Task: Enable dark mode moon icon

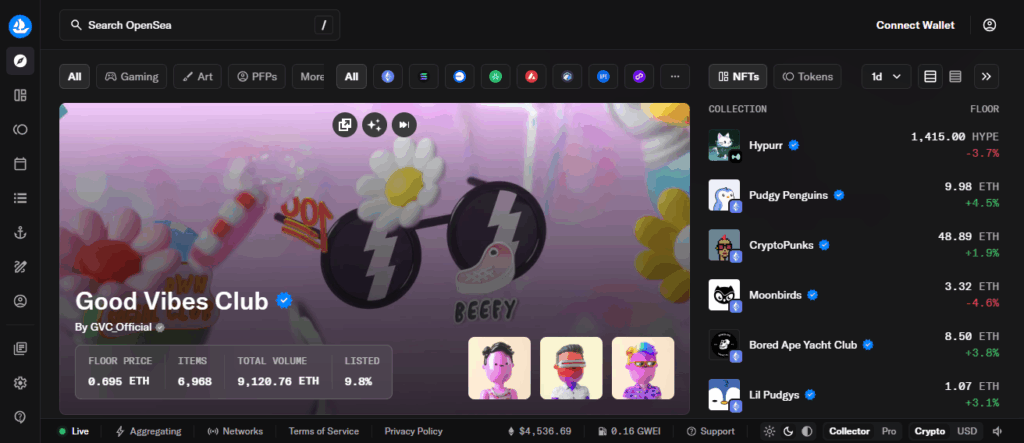Action: [787, 431]
